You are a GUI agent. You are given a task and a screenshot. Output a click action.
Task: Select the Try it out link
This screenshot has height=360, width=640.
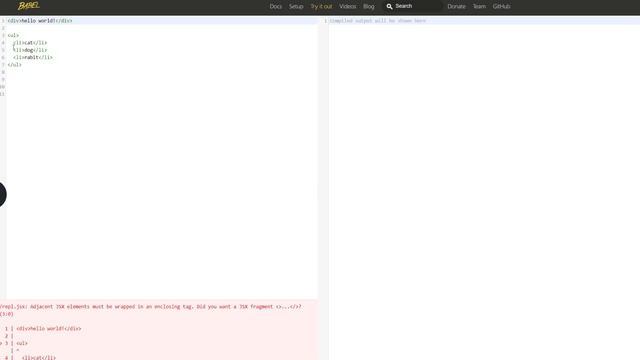click(321, 7)
